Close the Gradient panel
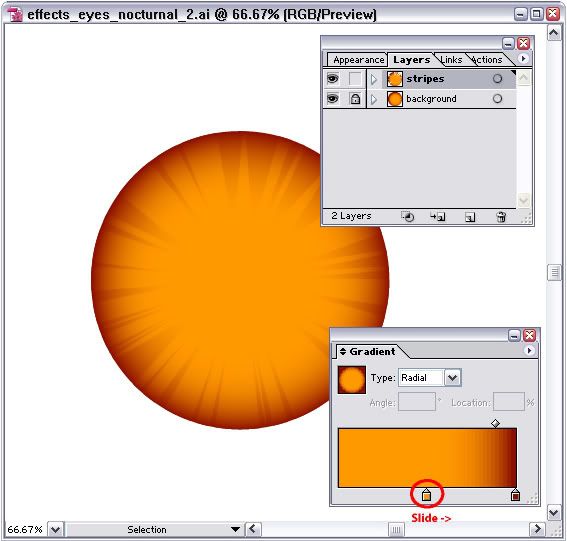This screenshot has height=541, width=567. (x=529, y=335)
